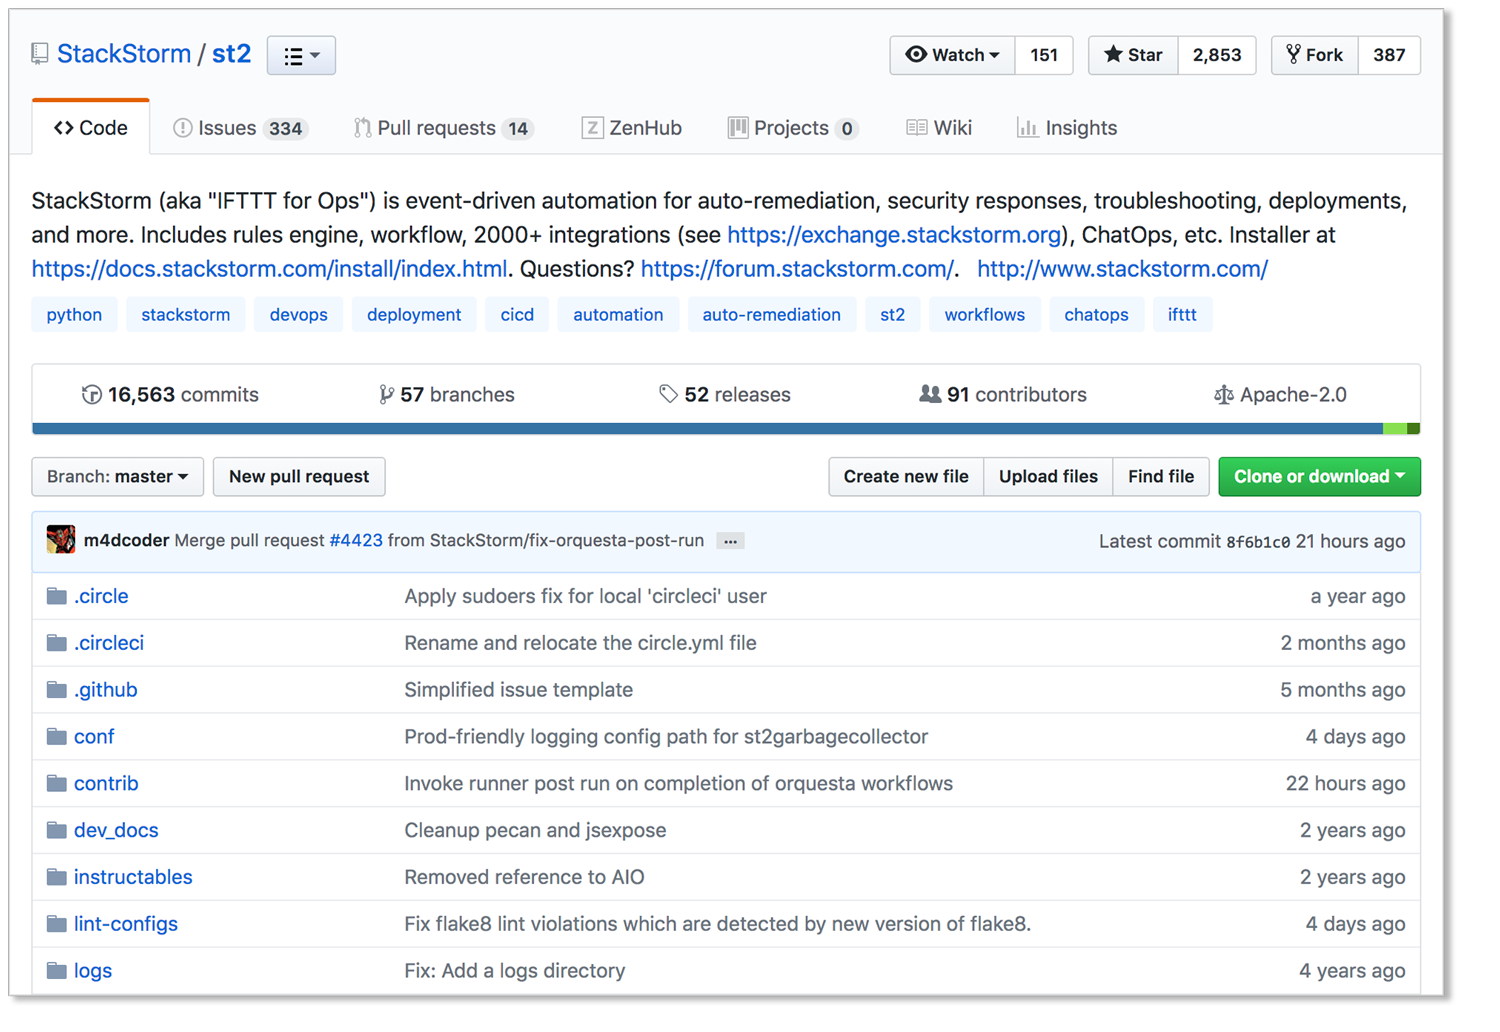Open the Pull requests tab
This screenshot has height=1032, width=1500.
(x=444, y=128)
